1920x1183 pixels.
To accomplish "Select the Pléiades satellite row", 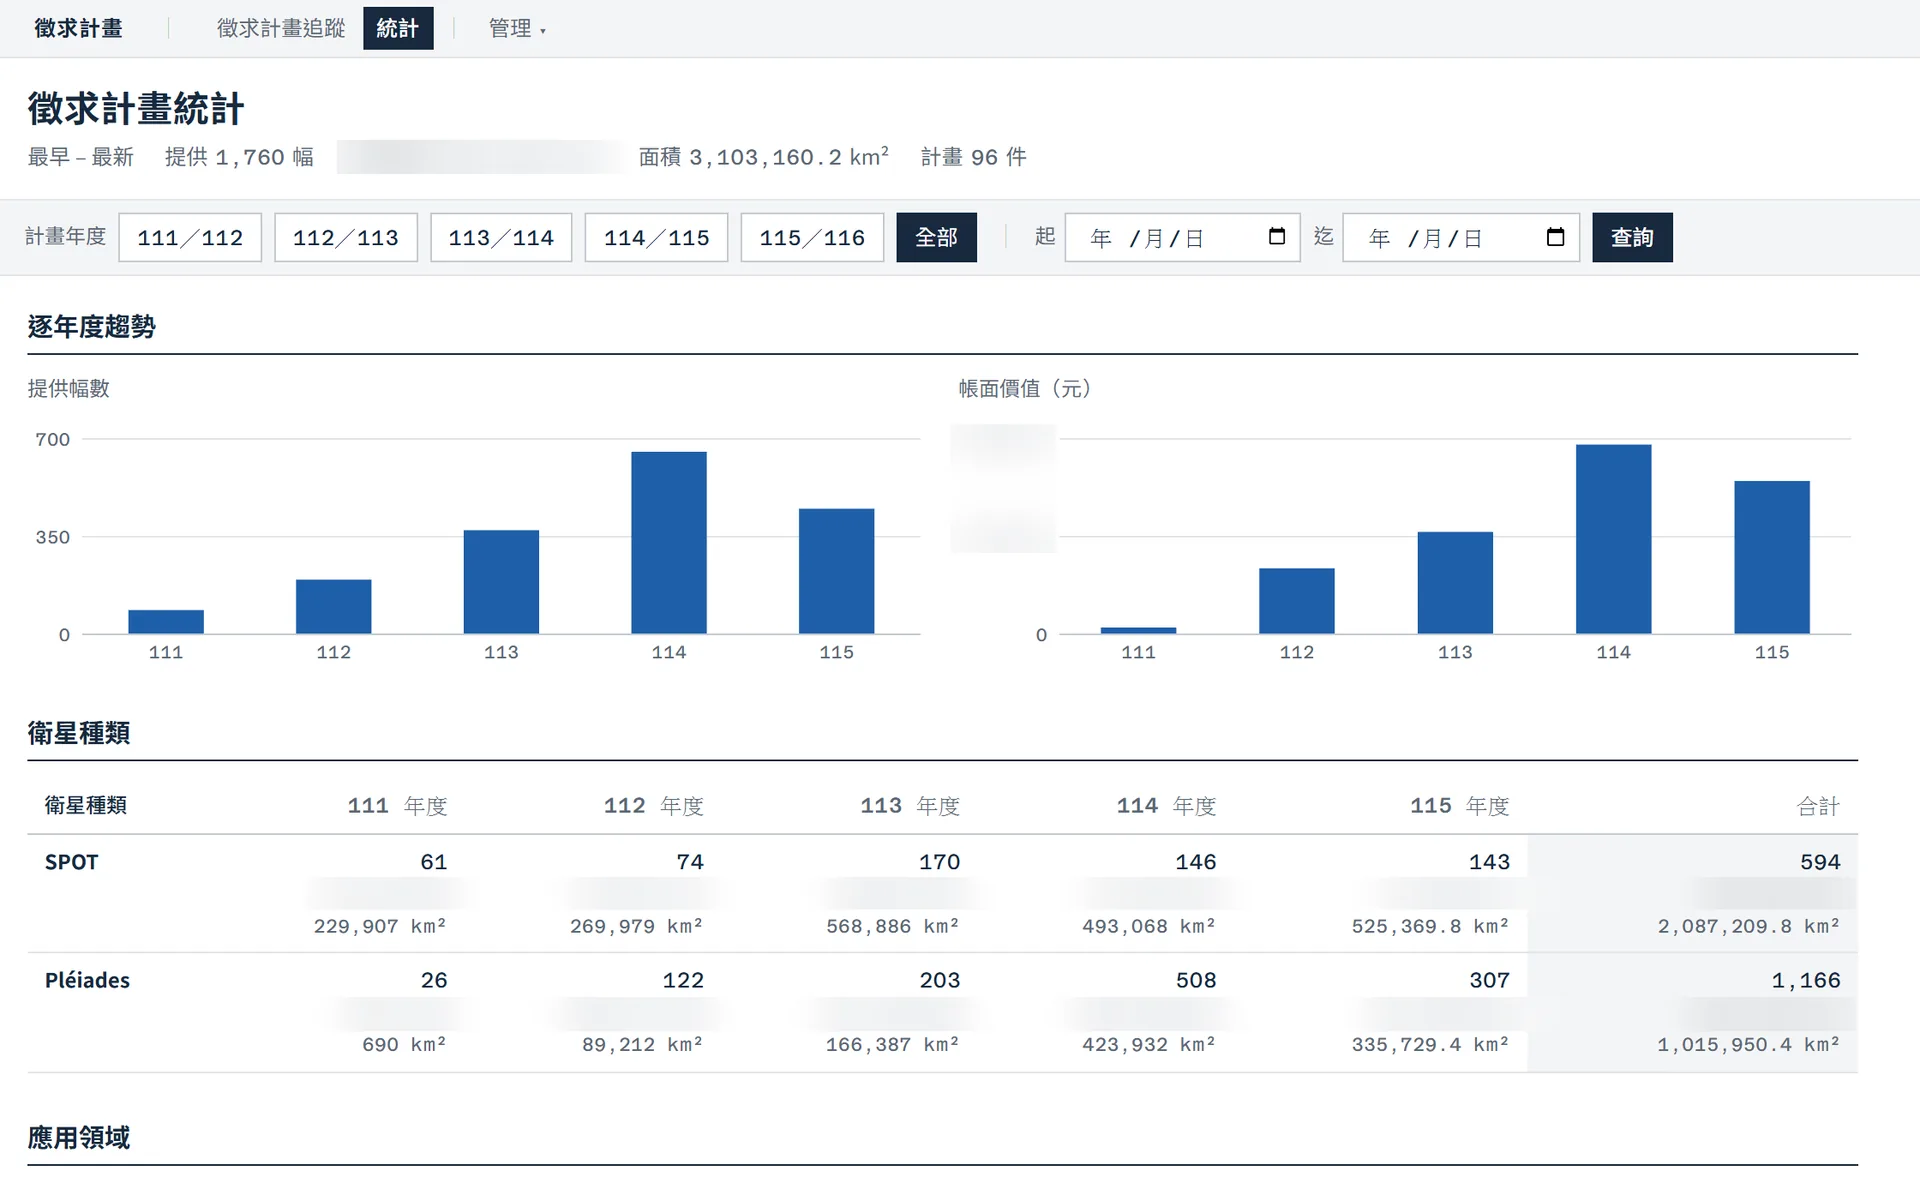I will 942,1012.
